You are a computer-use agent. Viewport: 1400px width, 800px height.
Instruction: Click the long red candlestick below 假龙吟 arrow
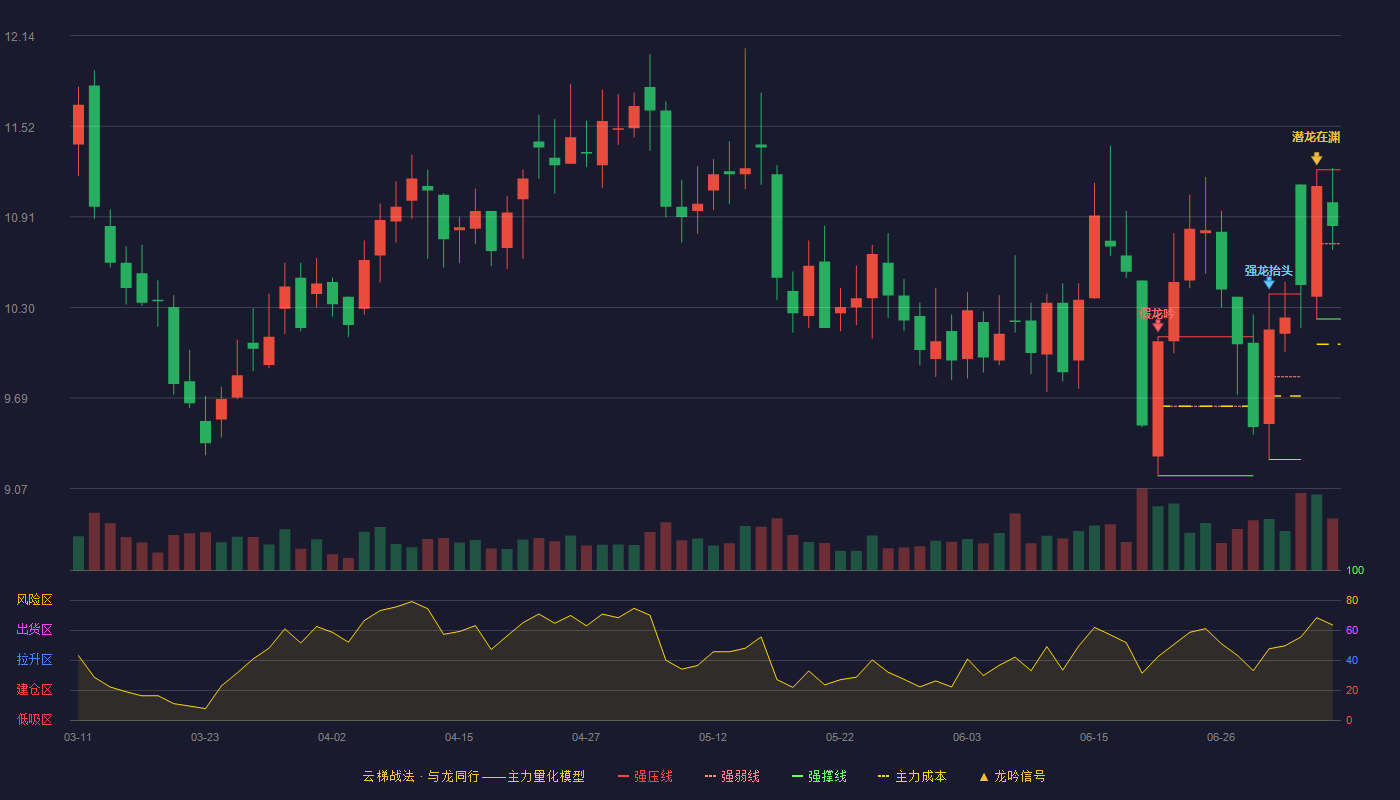pos(1158,399)
